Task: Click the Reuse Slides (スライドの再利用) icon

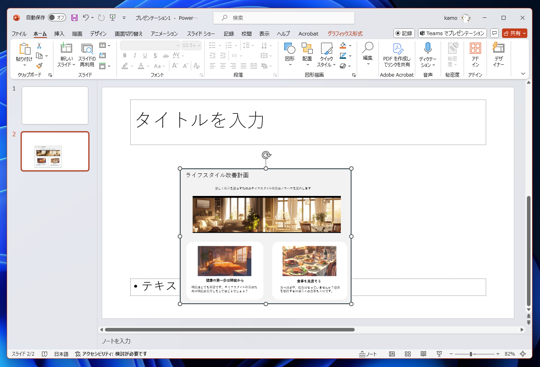Action: click(87, 48)
